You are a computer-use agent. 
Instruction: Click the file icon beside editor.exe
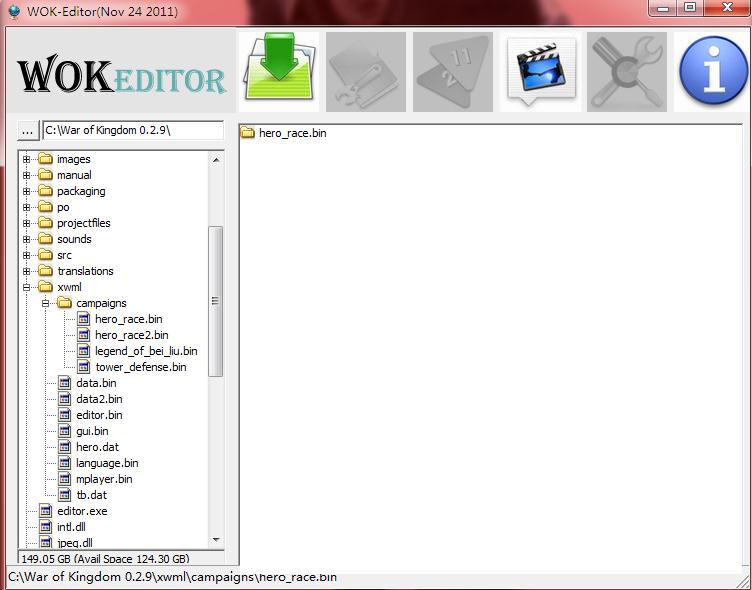pyautogui.click(x=46, y=511)
